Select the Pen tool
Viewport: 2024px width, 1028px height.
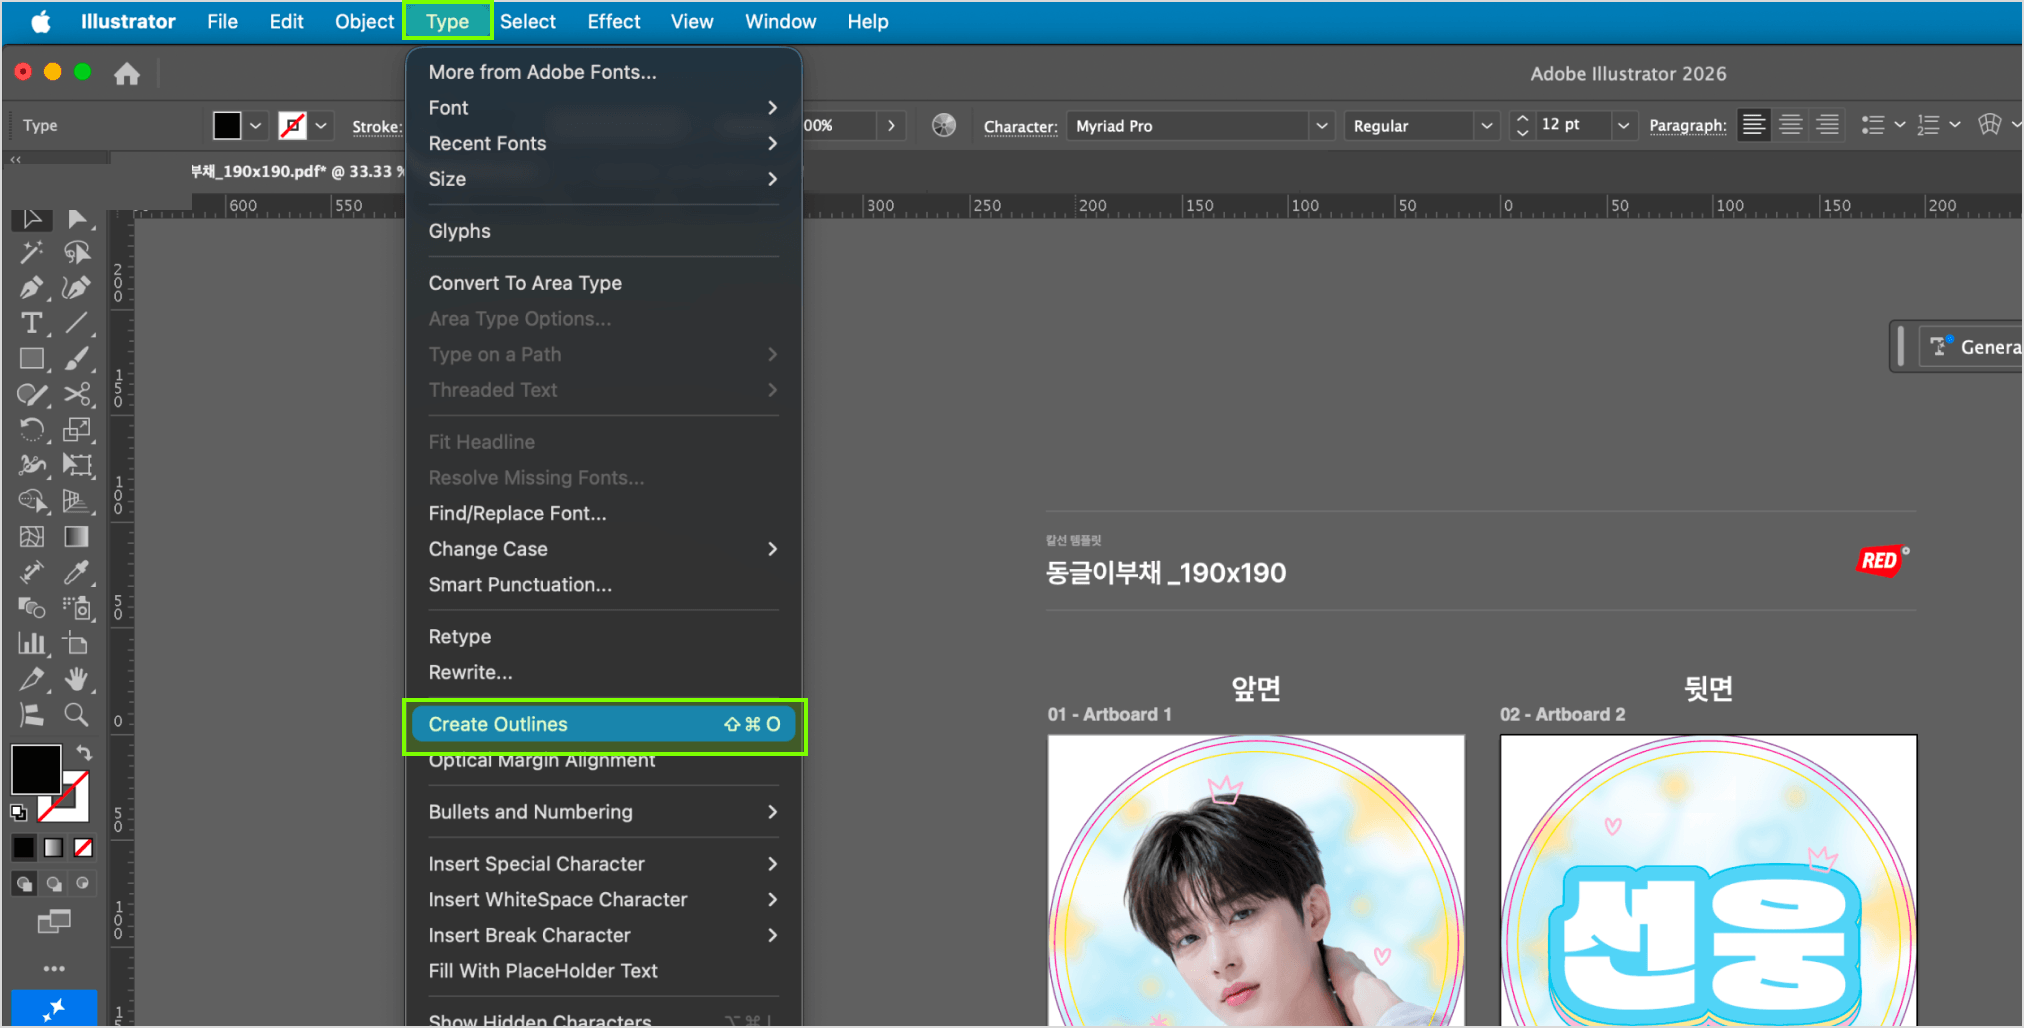click(x=31, y=288)
